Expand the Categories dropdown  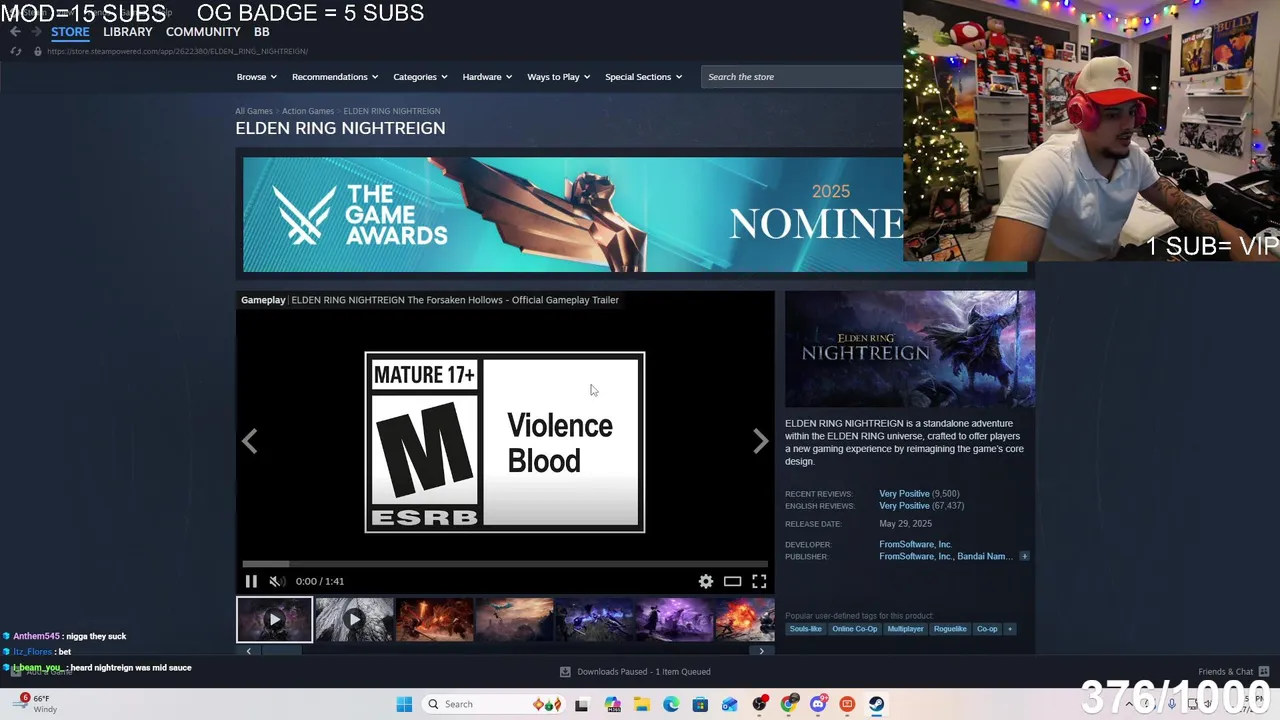pyautogui.click(x=420, y=77)
